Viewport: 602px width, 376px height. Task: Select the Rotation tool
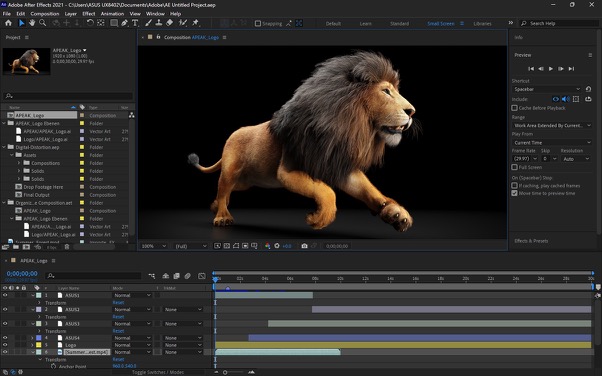(90, 23)
